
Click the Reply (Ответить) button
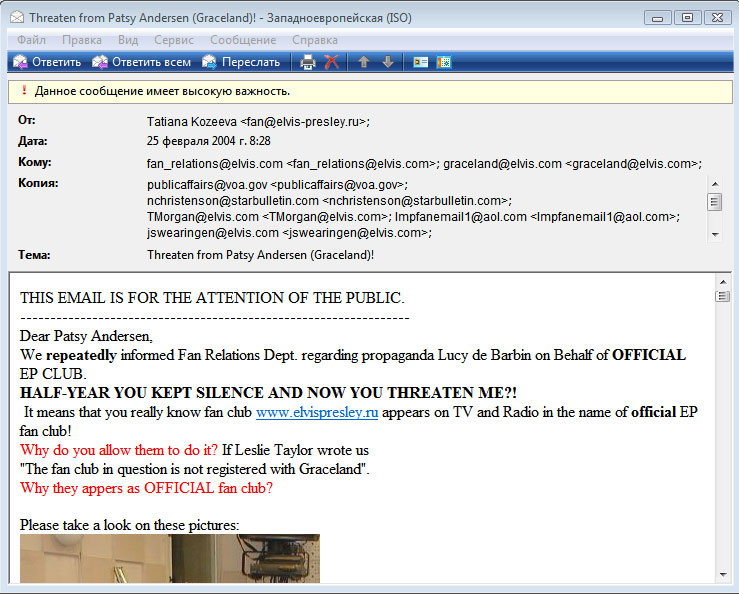point(47,62)
